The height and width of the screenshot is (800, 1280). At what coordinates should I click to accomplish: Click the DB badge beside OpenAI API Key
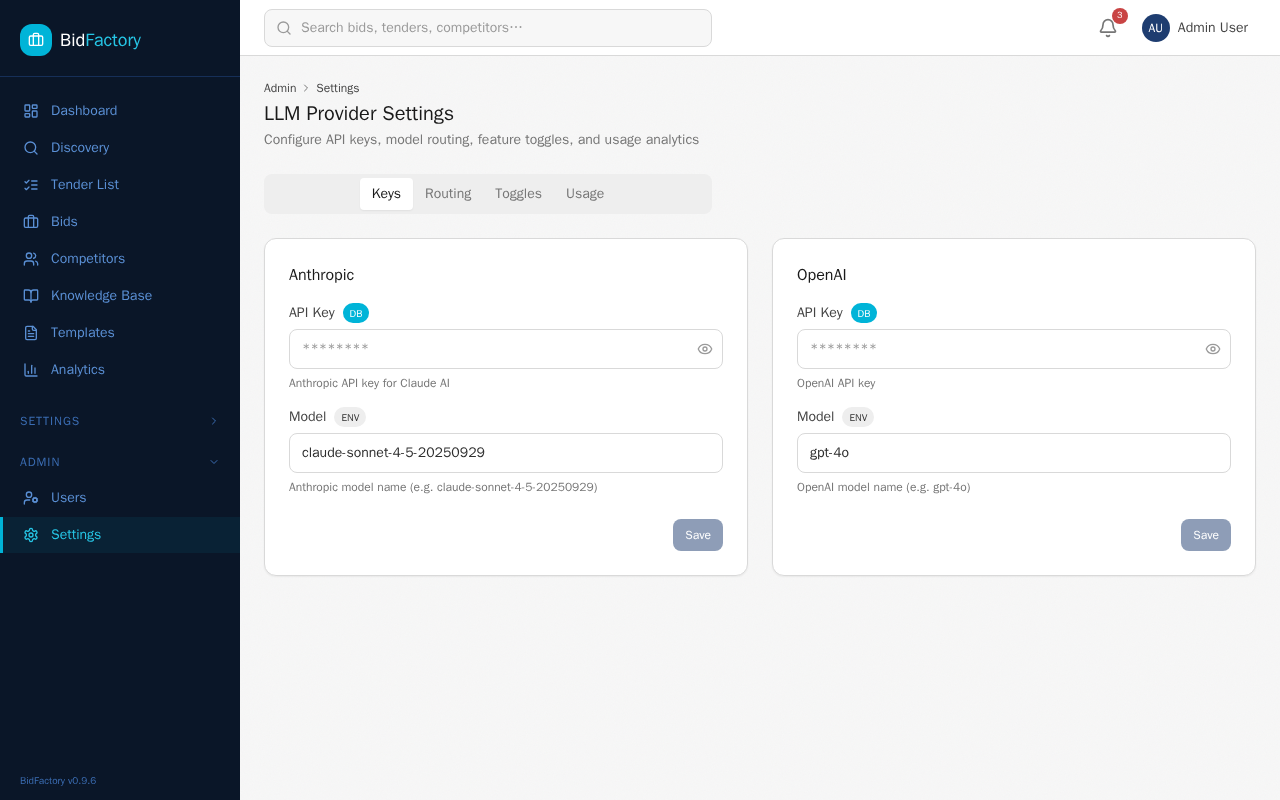(864, 313)
